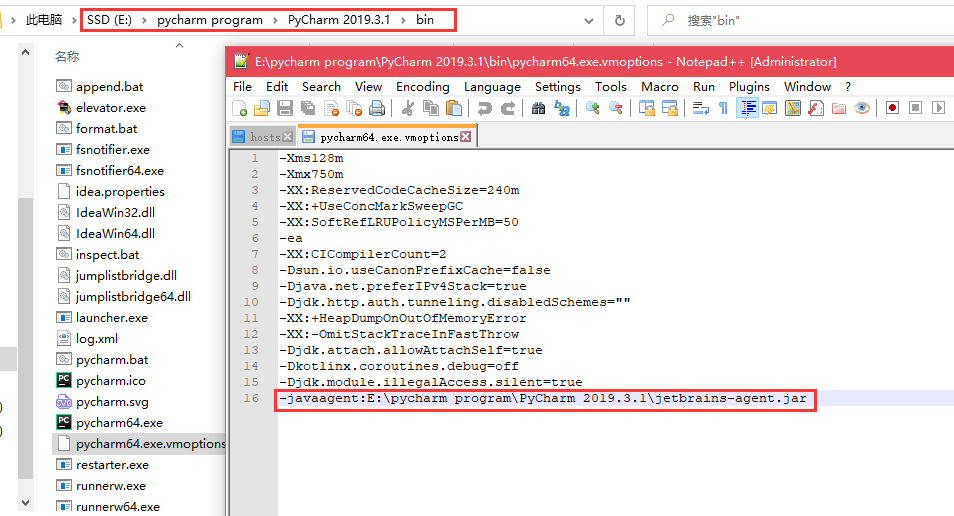Click the Zoom Out magnifier icon
Screen dimensions: 954x516
coord(616,108)
